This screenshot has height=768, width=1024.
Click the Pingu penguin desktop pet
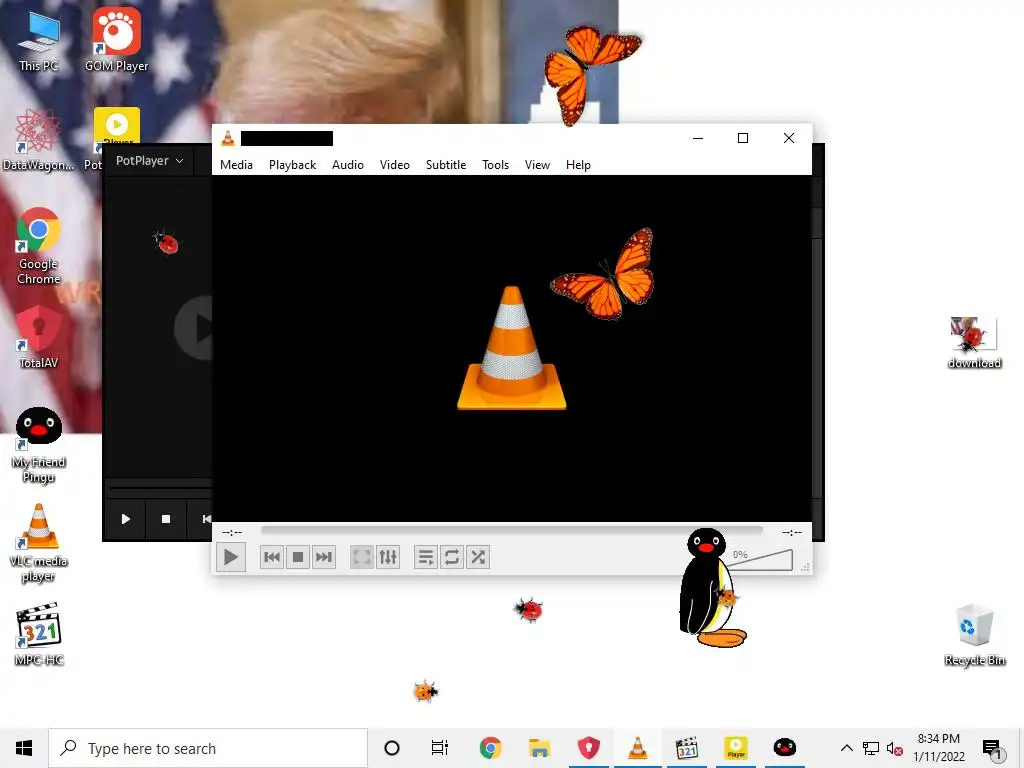711,588
